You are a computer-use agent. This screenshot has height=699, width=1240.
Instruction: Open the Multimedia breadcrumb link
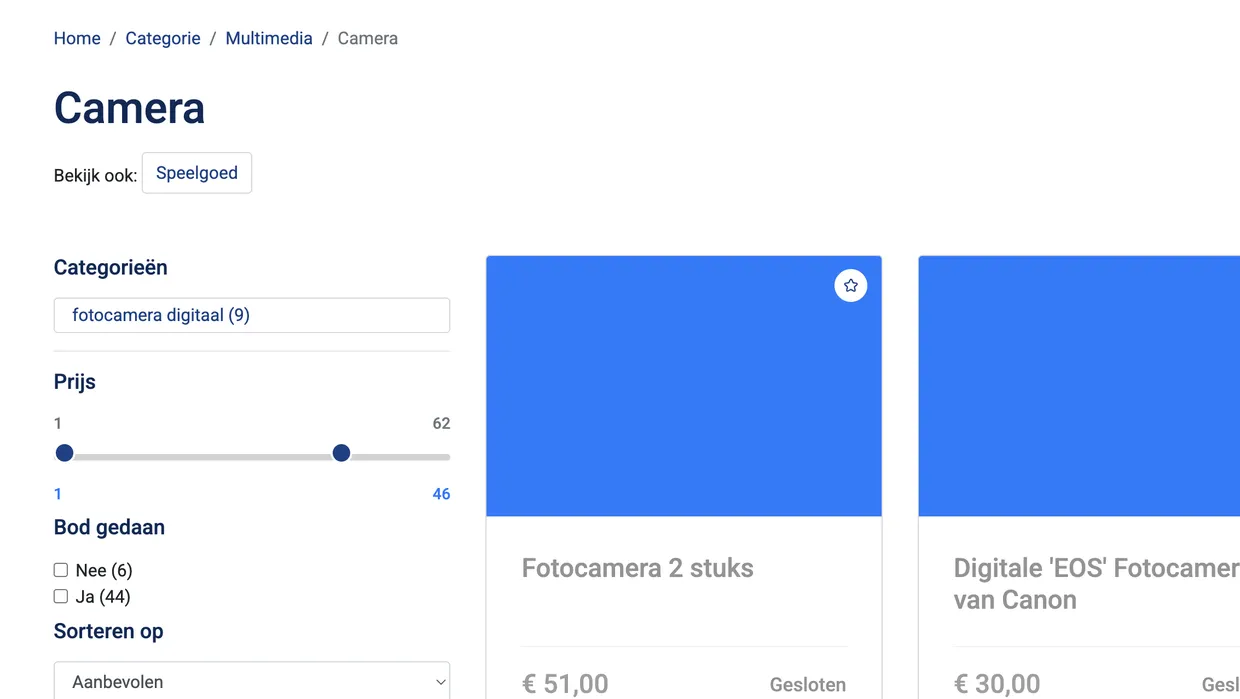pos(269,38)
